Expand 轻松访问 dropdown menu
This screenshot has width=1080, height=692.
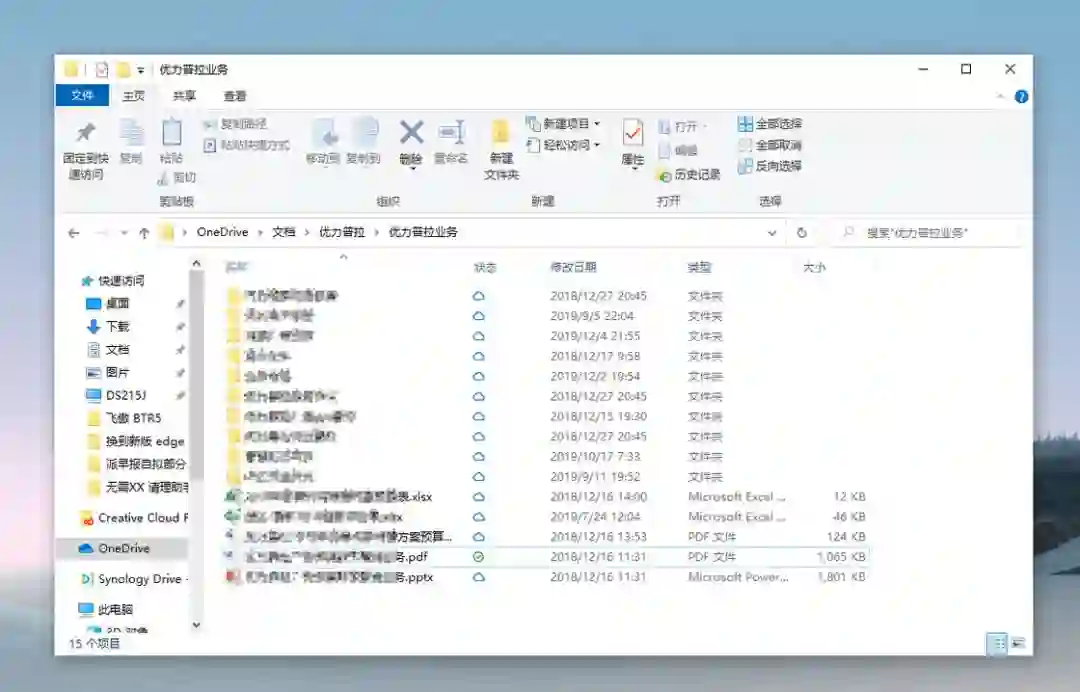(x=596, y=145)
